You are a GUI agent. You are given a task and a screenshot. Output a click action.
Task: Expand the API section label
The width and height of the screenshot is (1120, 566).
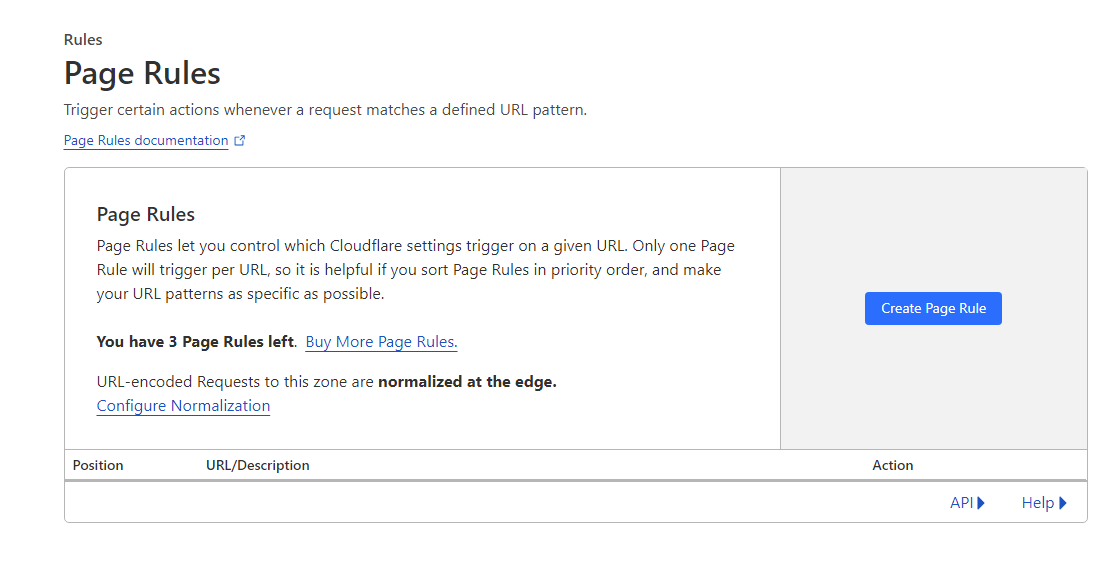point(961,503)
